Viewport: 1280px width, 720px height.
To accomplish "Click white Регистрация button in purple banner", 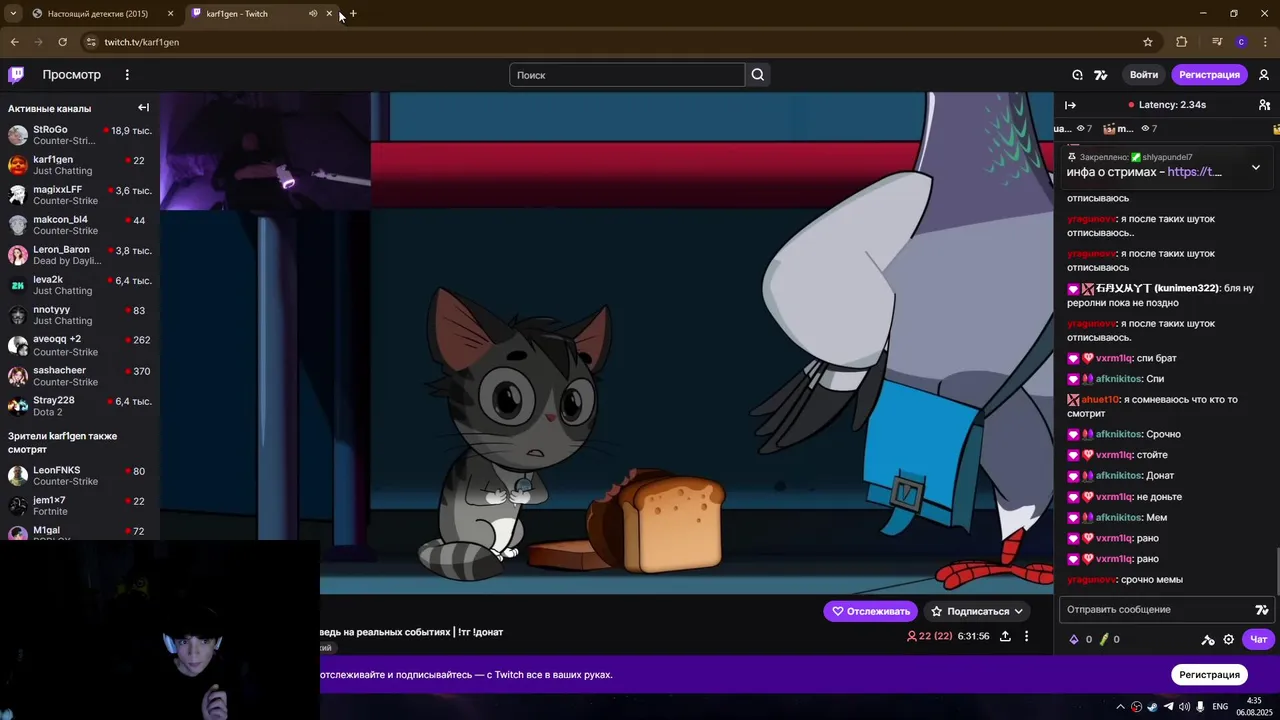I will click(x=1209, y=675).
